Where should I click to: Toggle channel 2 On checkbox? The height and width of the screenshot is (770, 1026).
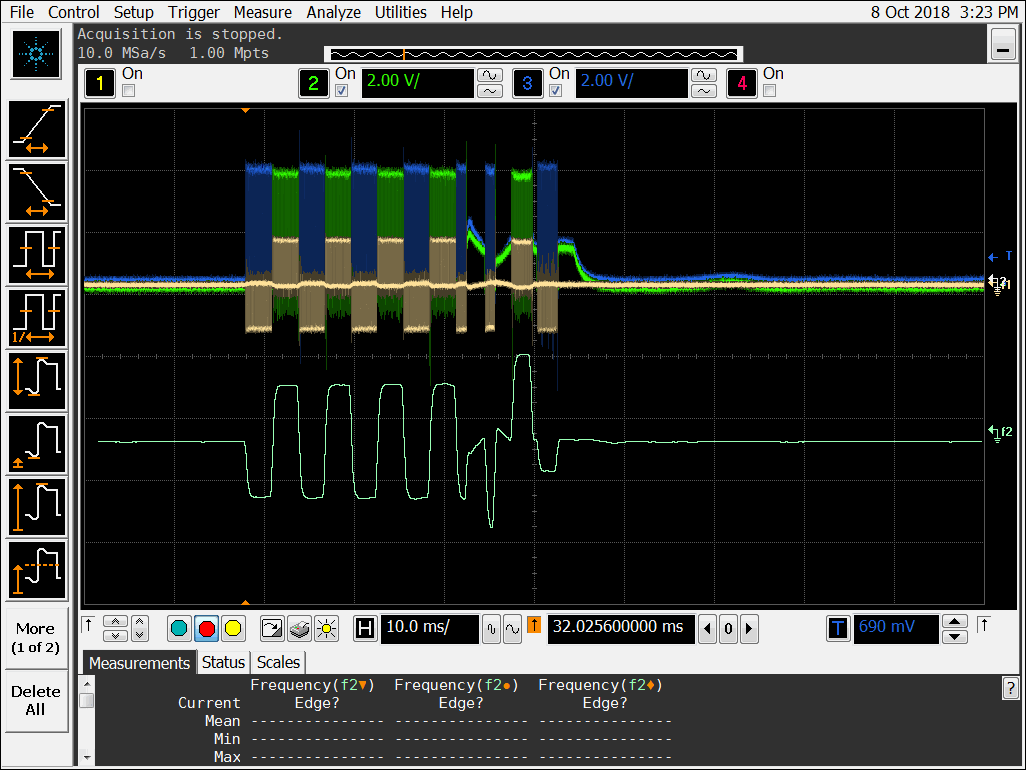(342, 91)
